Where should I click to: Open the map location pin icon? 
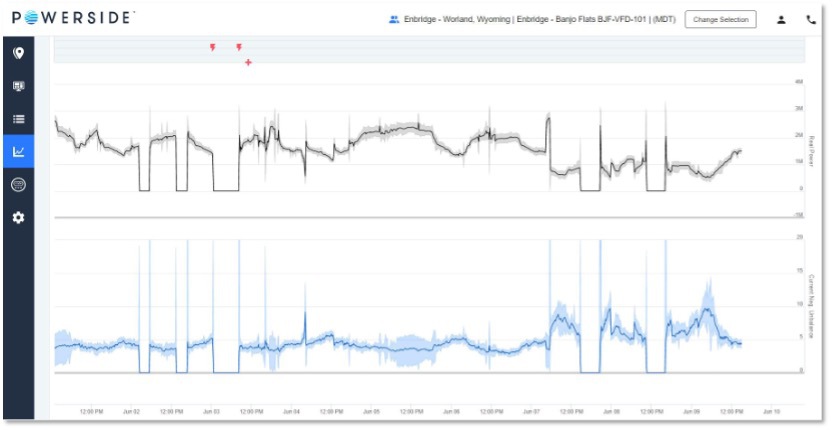(x=19, y=53)
